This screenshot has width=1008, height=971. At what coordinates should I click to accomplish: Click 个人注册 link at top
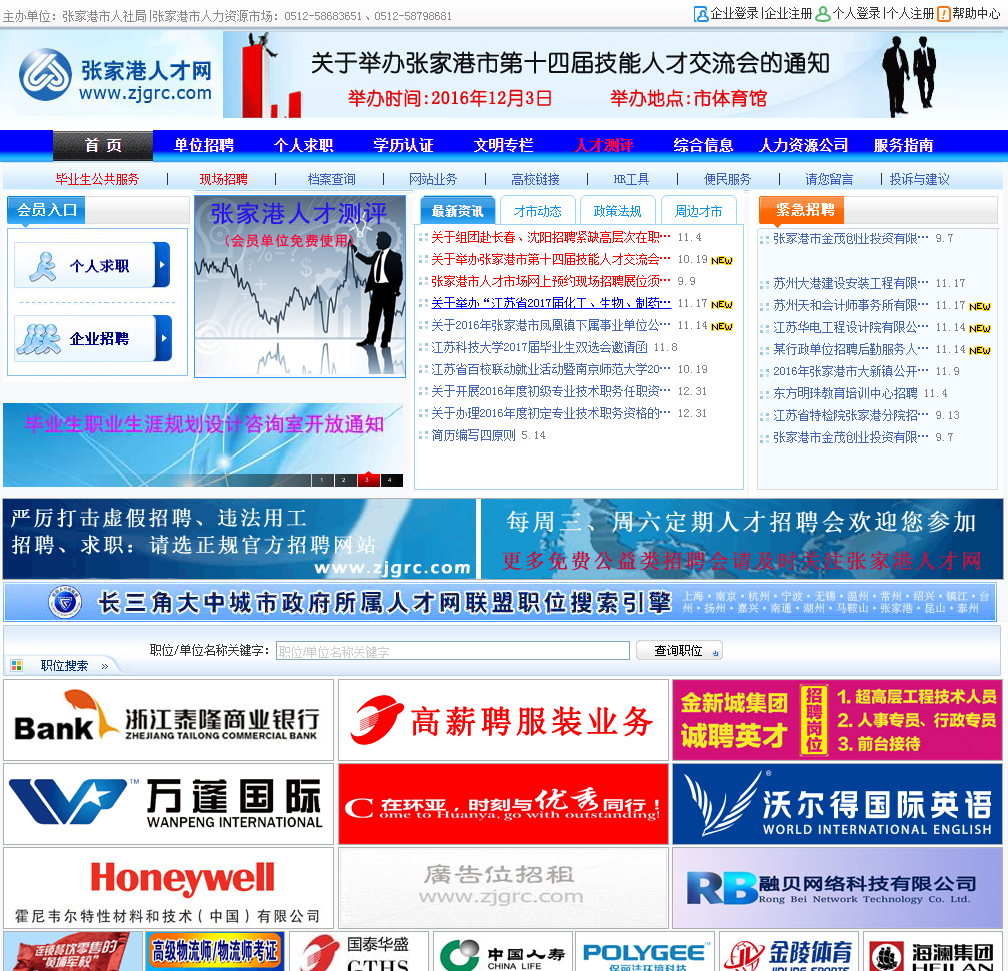coord(910,14)
